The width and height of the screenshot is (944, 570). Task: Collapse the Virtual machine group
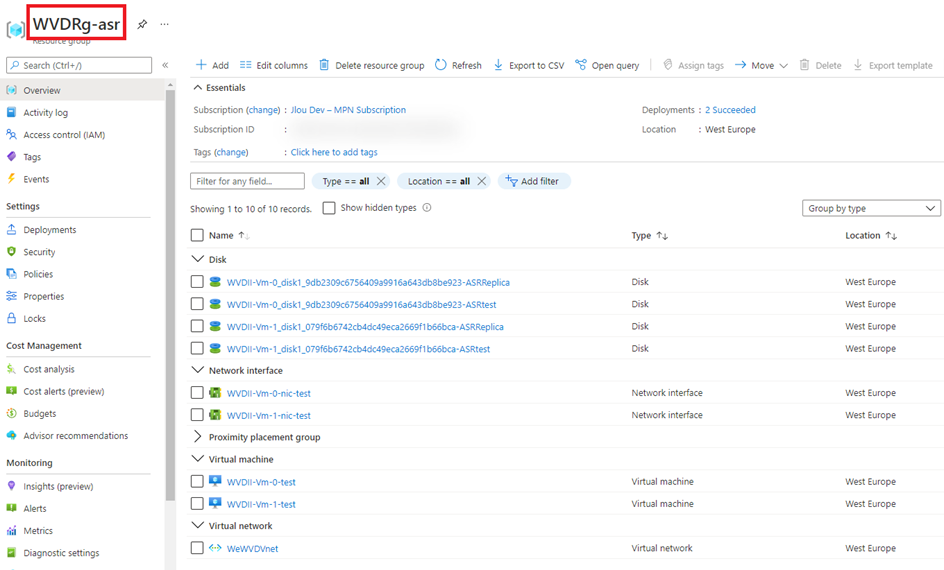point(197,459)
